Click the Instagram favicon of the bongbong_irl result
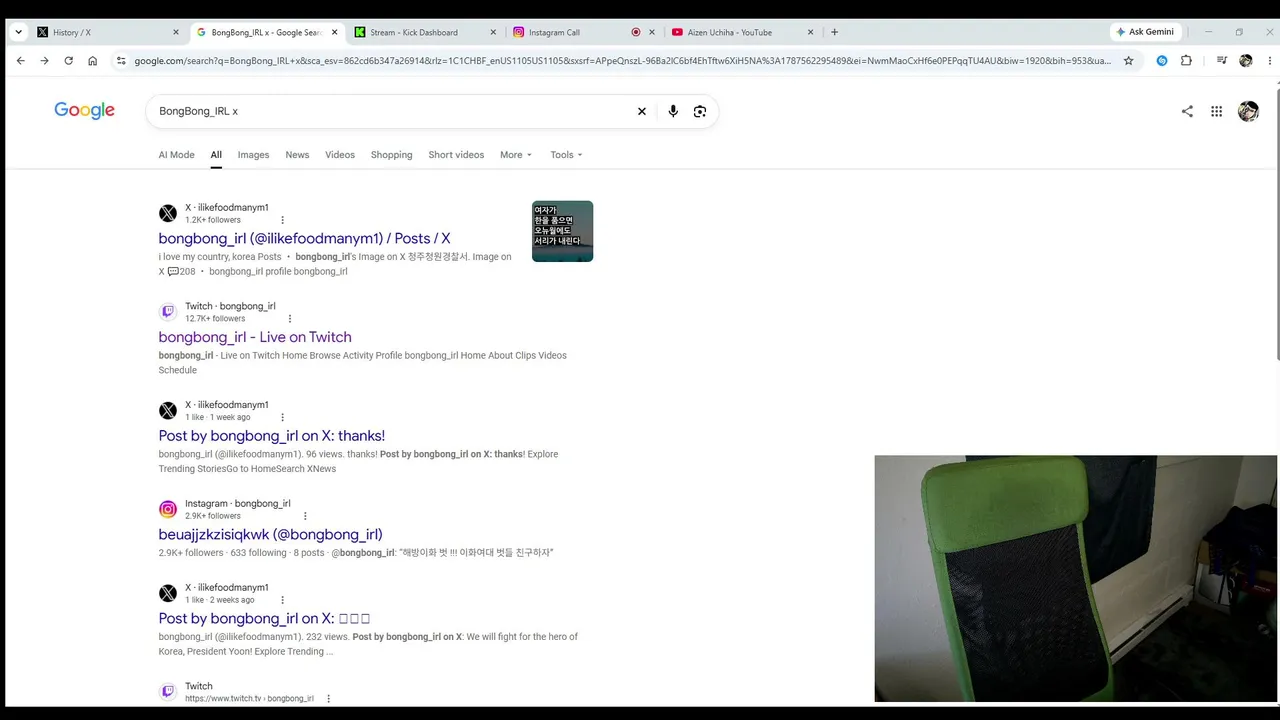 click(x=168, y=509)
